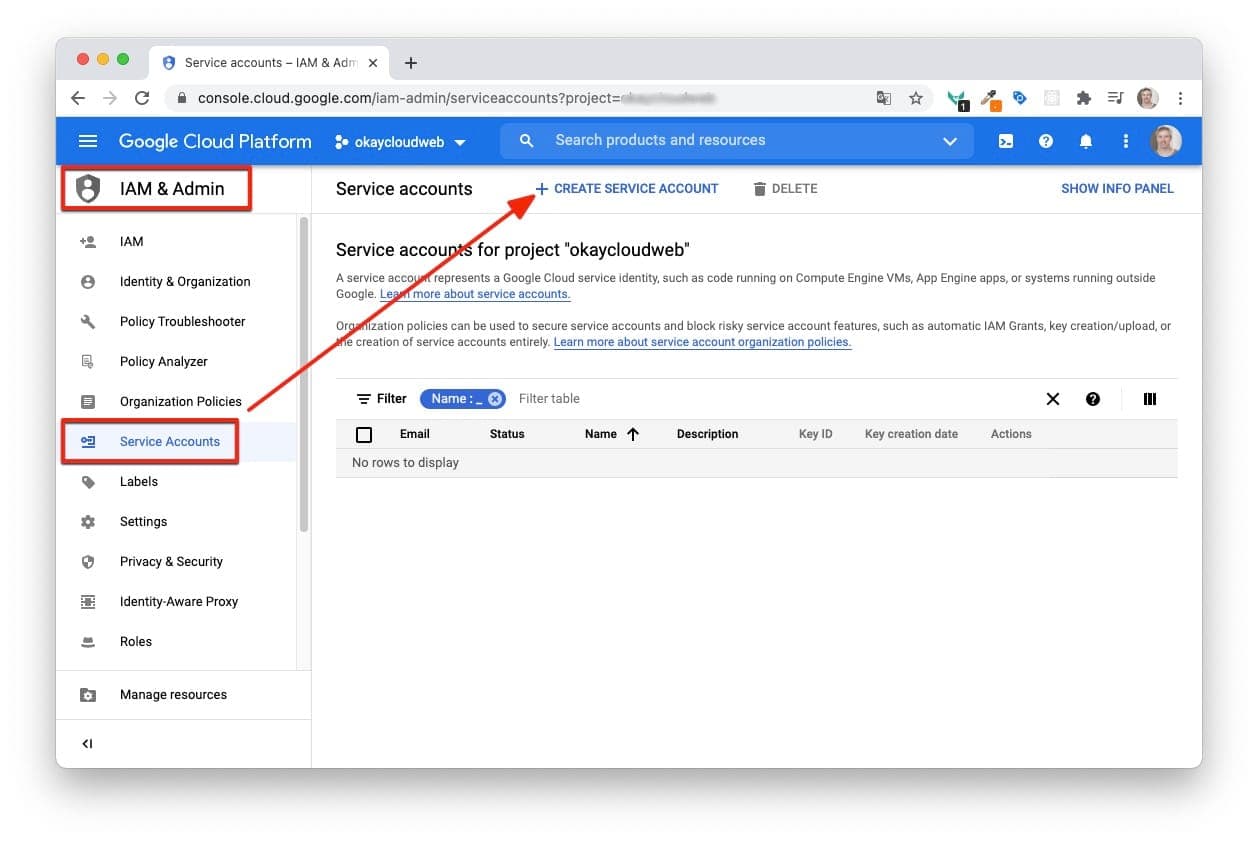Open the account avatar in blue header
Screen dimensions: 1258x842
(x=1166, y=141)
